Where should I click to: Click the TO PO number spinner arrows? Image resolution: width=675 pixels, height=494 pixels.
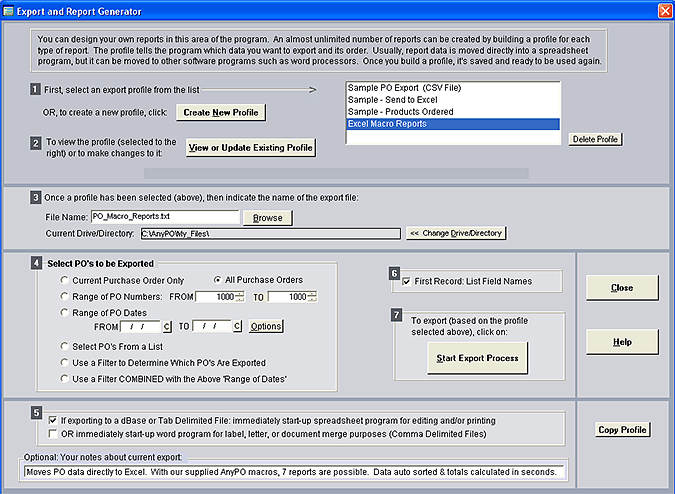tap(313, 297)
